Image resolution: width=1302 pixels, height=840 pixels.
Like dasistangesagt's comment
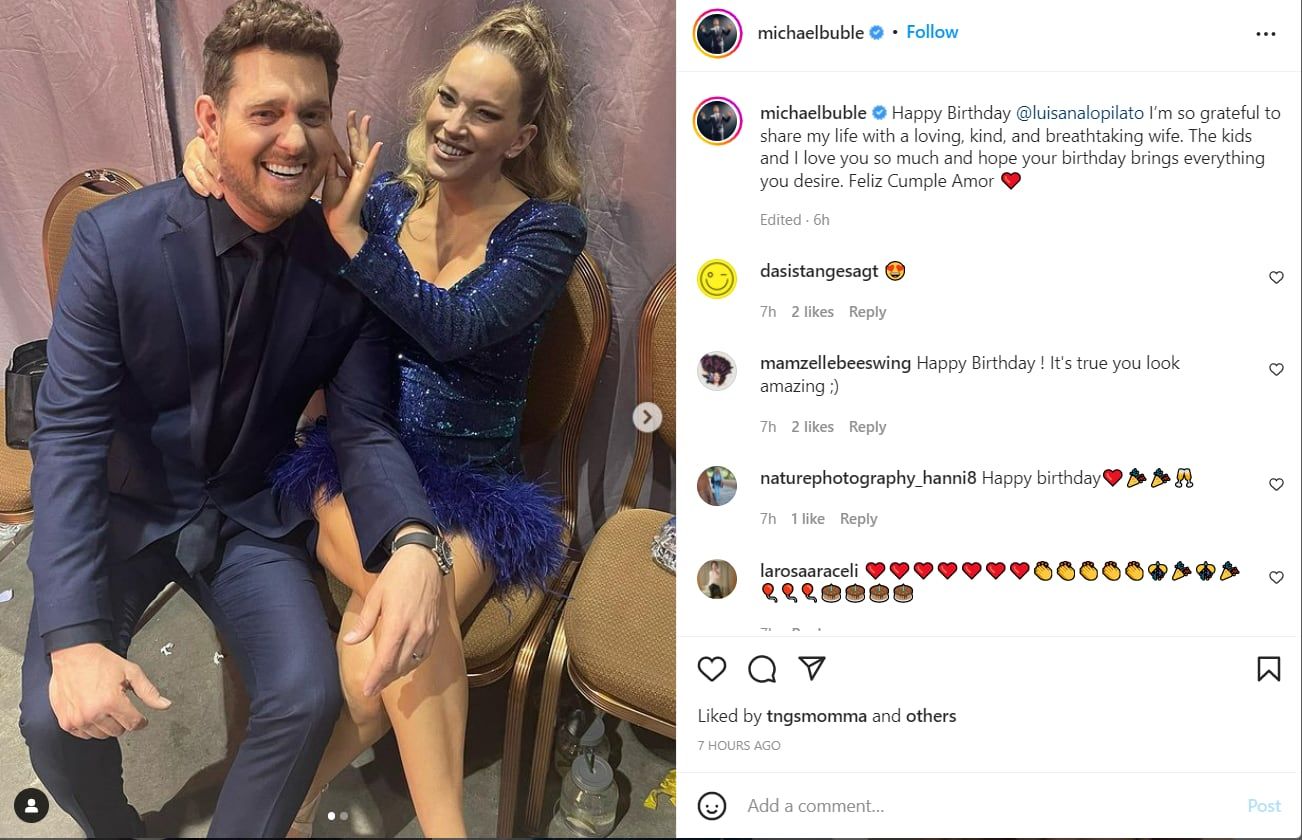[1276, 277]
